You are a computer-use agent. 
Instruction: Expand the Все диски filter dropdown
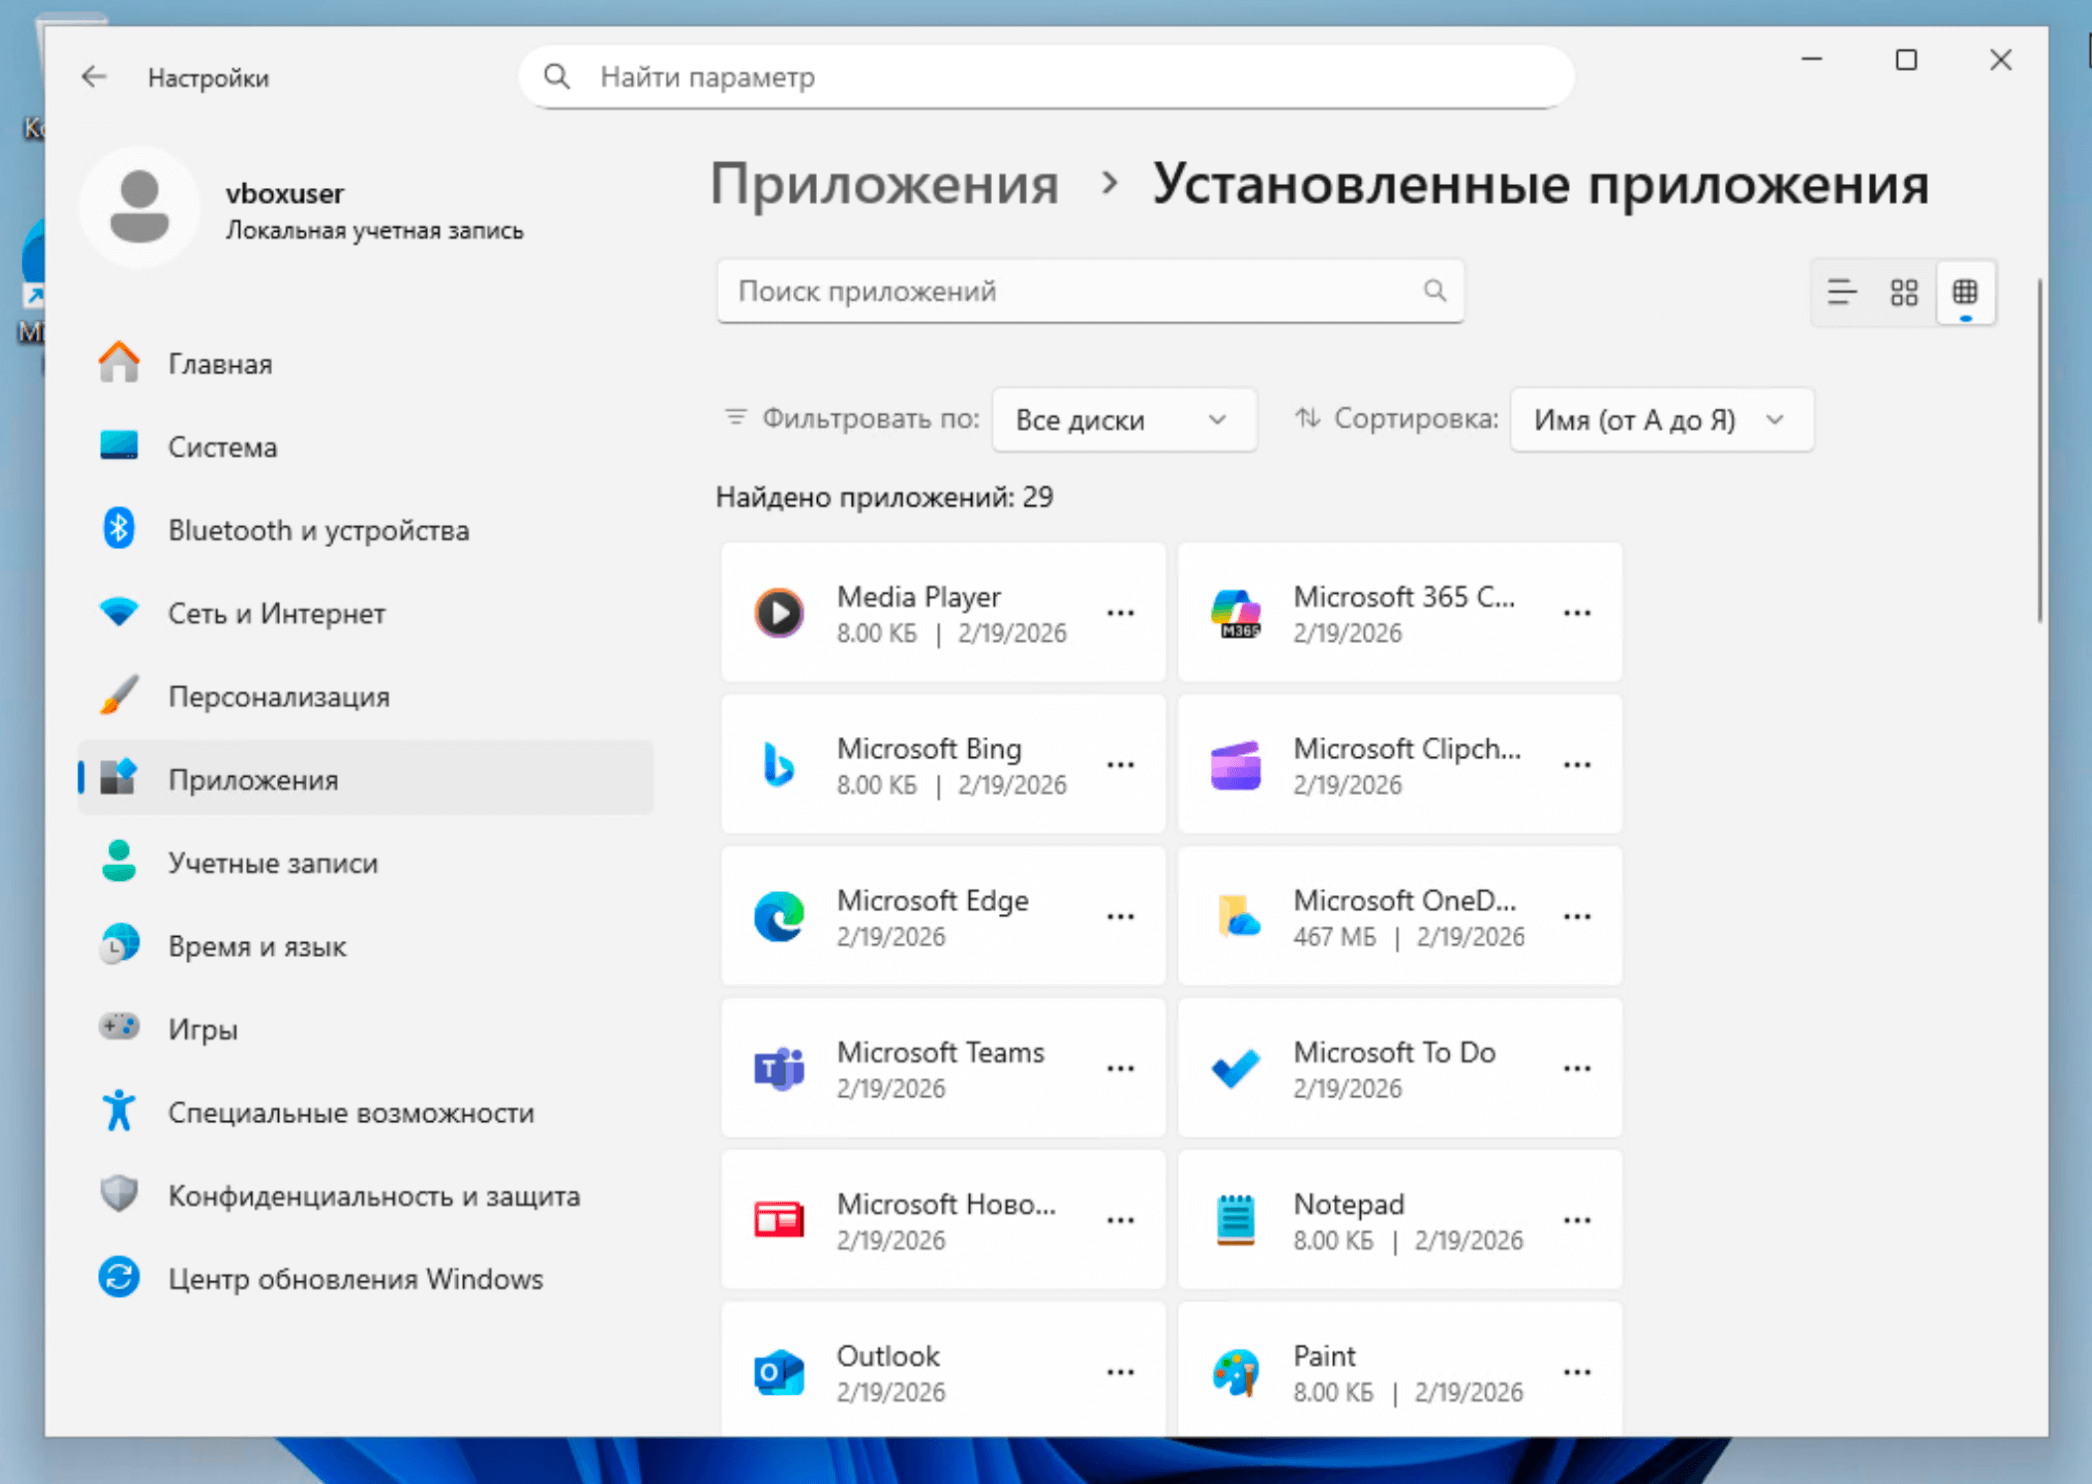[1123, 420]
